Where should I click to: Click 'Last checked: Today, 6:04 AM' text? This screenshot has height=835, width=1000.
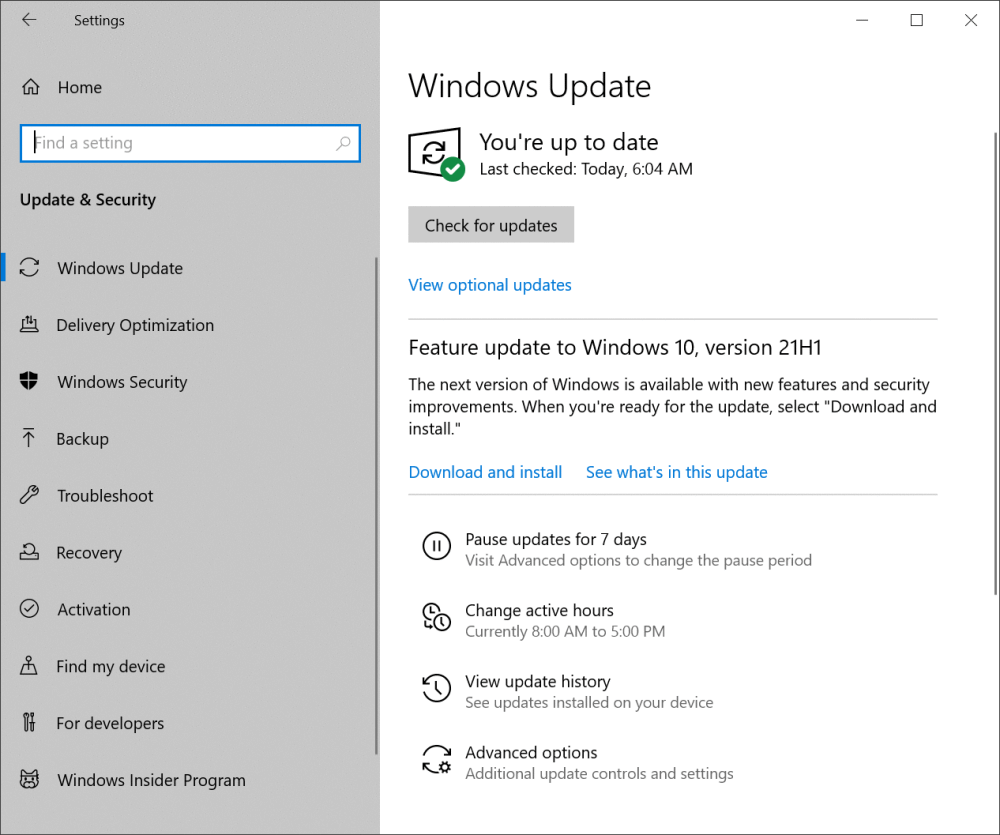coord(586,169)
